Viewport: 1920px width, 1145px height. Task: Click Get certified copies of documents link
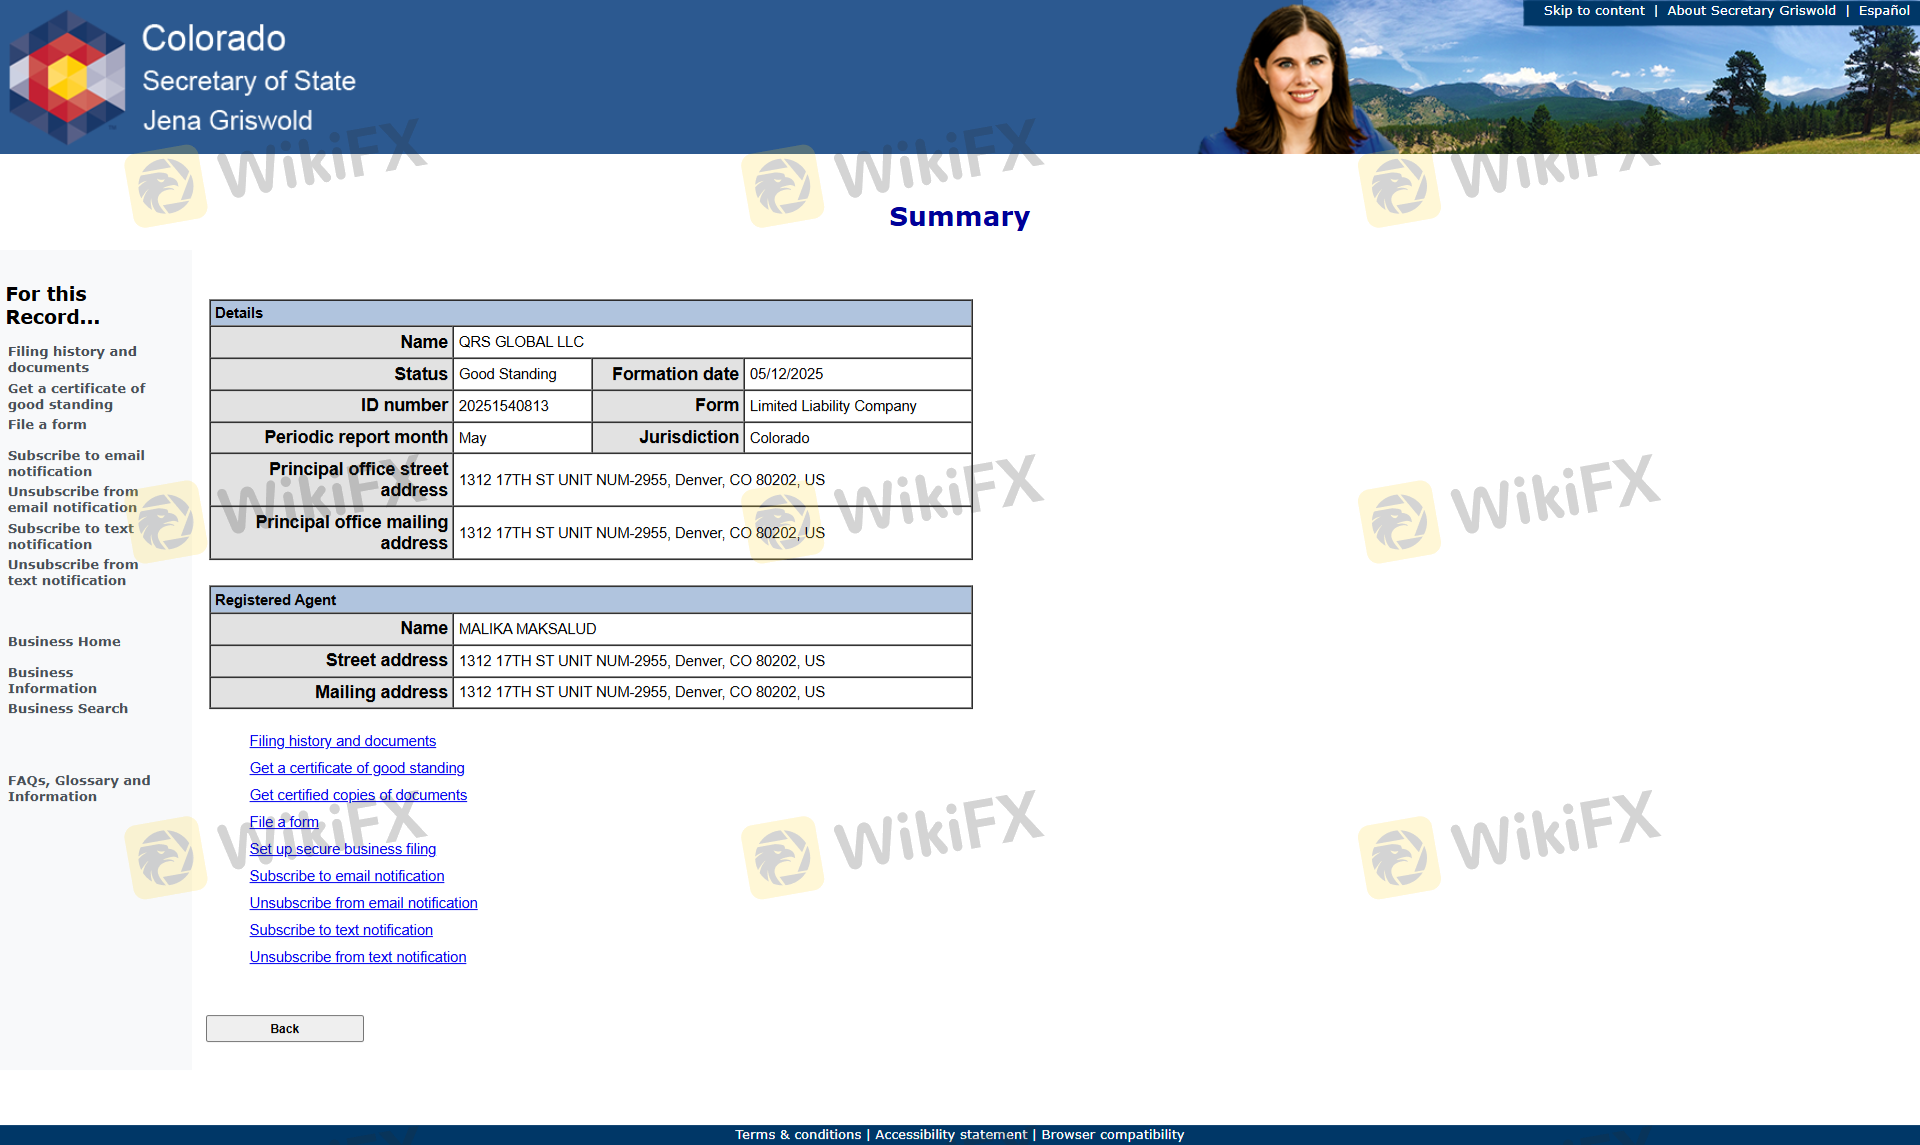(358, 795)
